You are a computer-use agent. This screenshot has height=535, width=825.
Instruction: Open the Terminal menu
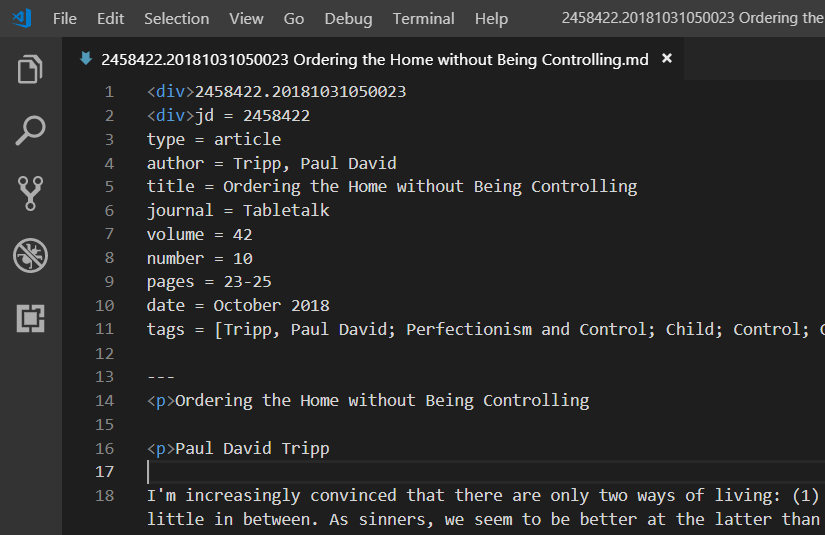[x=423, y=19]
